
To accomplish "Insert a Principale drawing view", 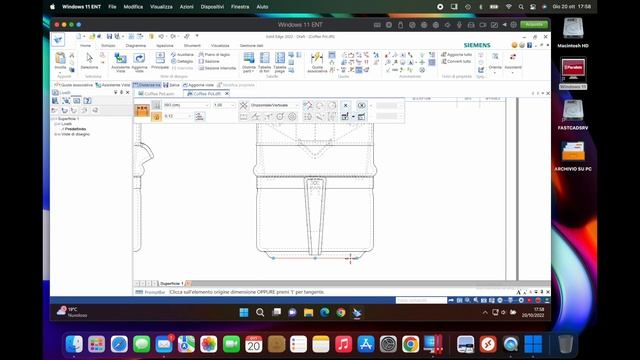I will tap(160, 60).
